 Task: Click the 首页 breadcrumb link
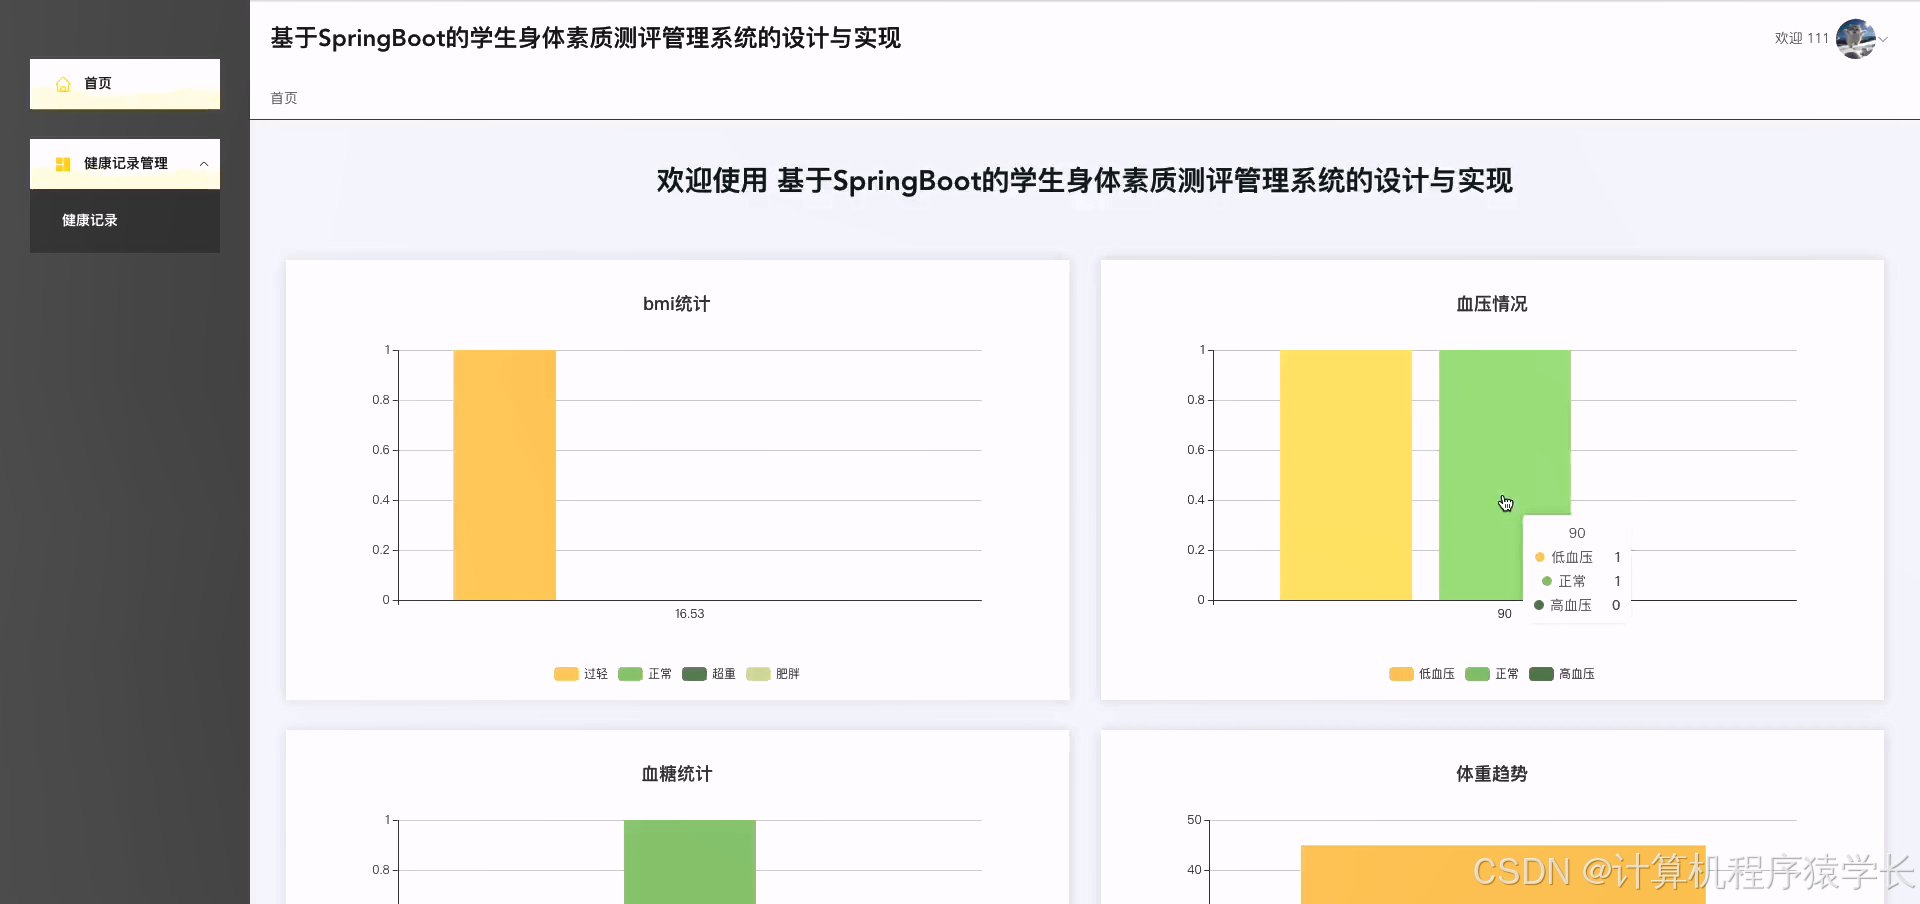[x=283, y=97]
